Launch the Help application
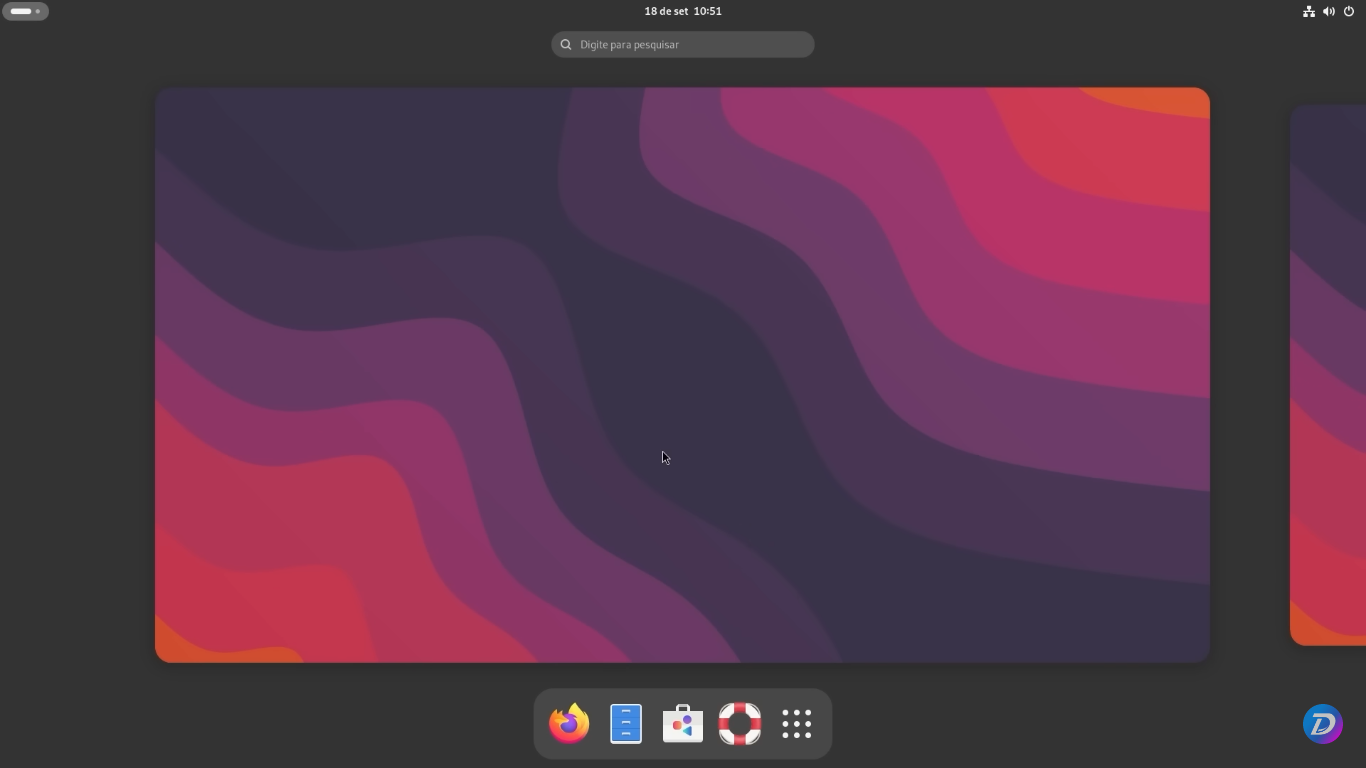The height and width of the screenshot is (768, 1366). click(x=739, y=723)
